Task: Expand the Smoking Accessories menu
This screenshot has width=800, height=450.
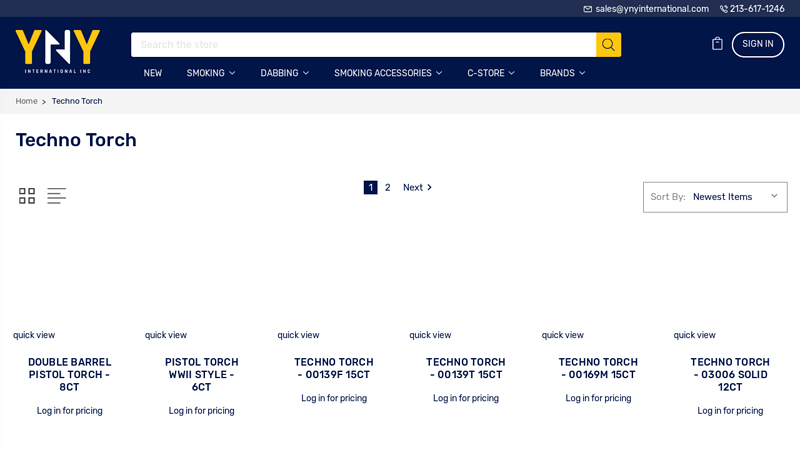Action: click(387, 73)
